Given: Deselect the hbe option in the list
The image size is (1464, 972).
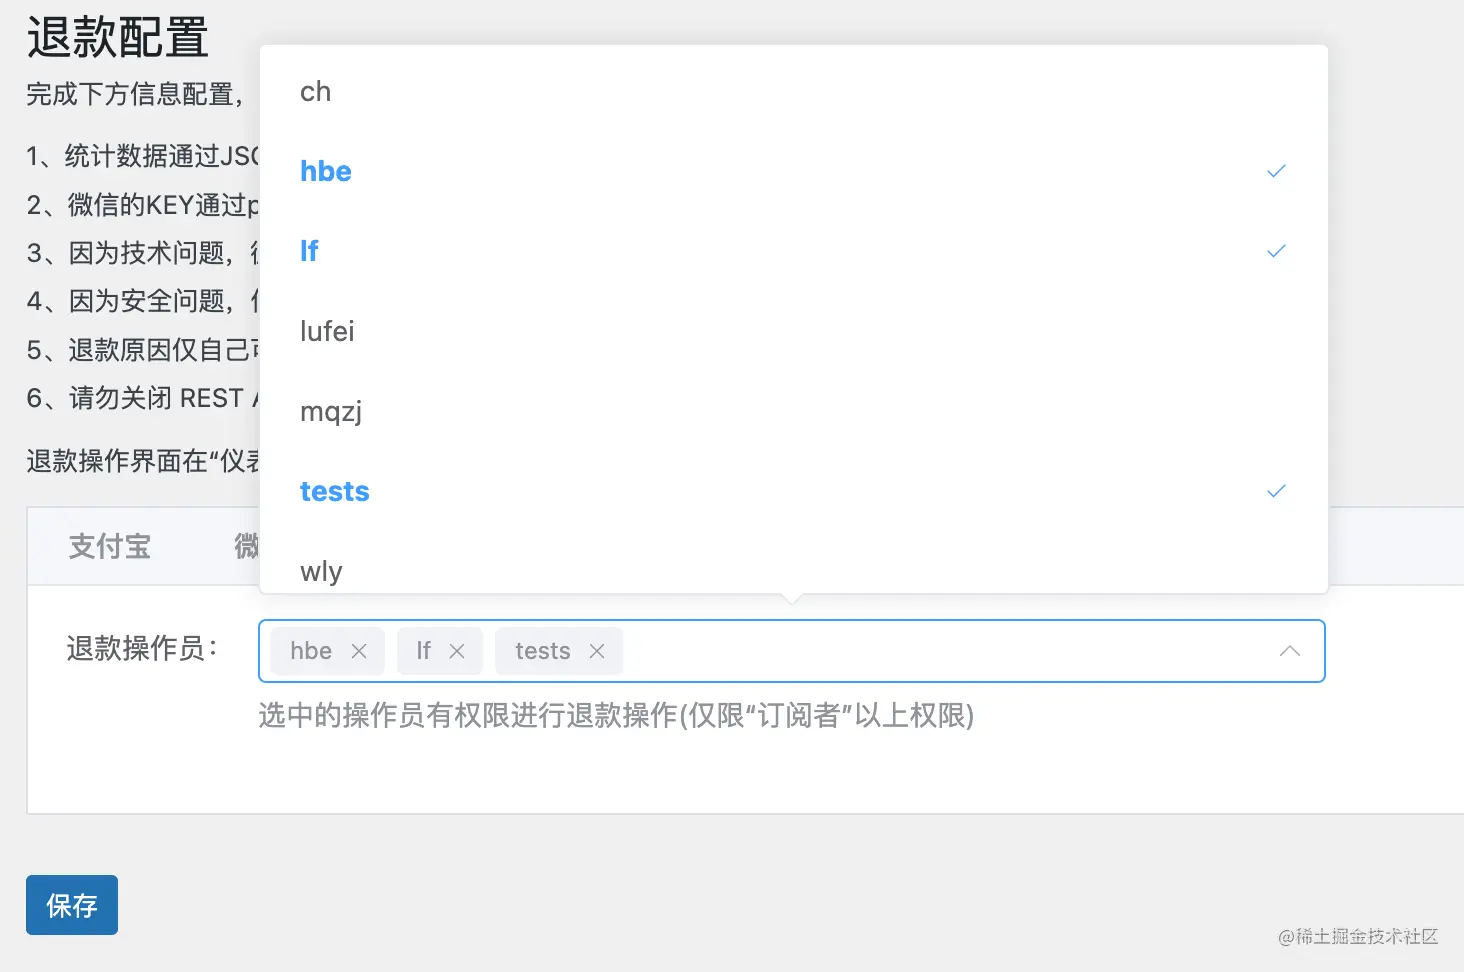Looking at the screenshot, I should pyautogui.click(x=793, y=171).
